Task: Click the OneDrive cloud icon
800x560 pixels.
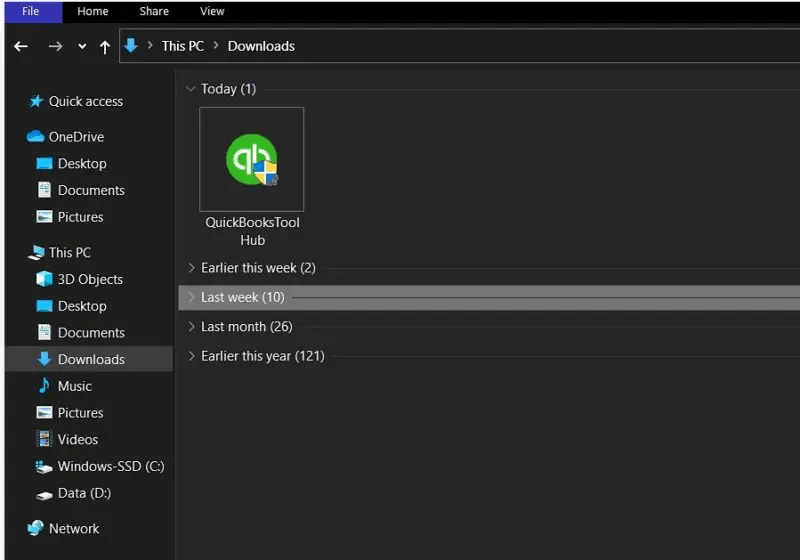Action: (36, 137)
